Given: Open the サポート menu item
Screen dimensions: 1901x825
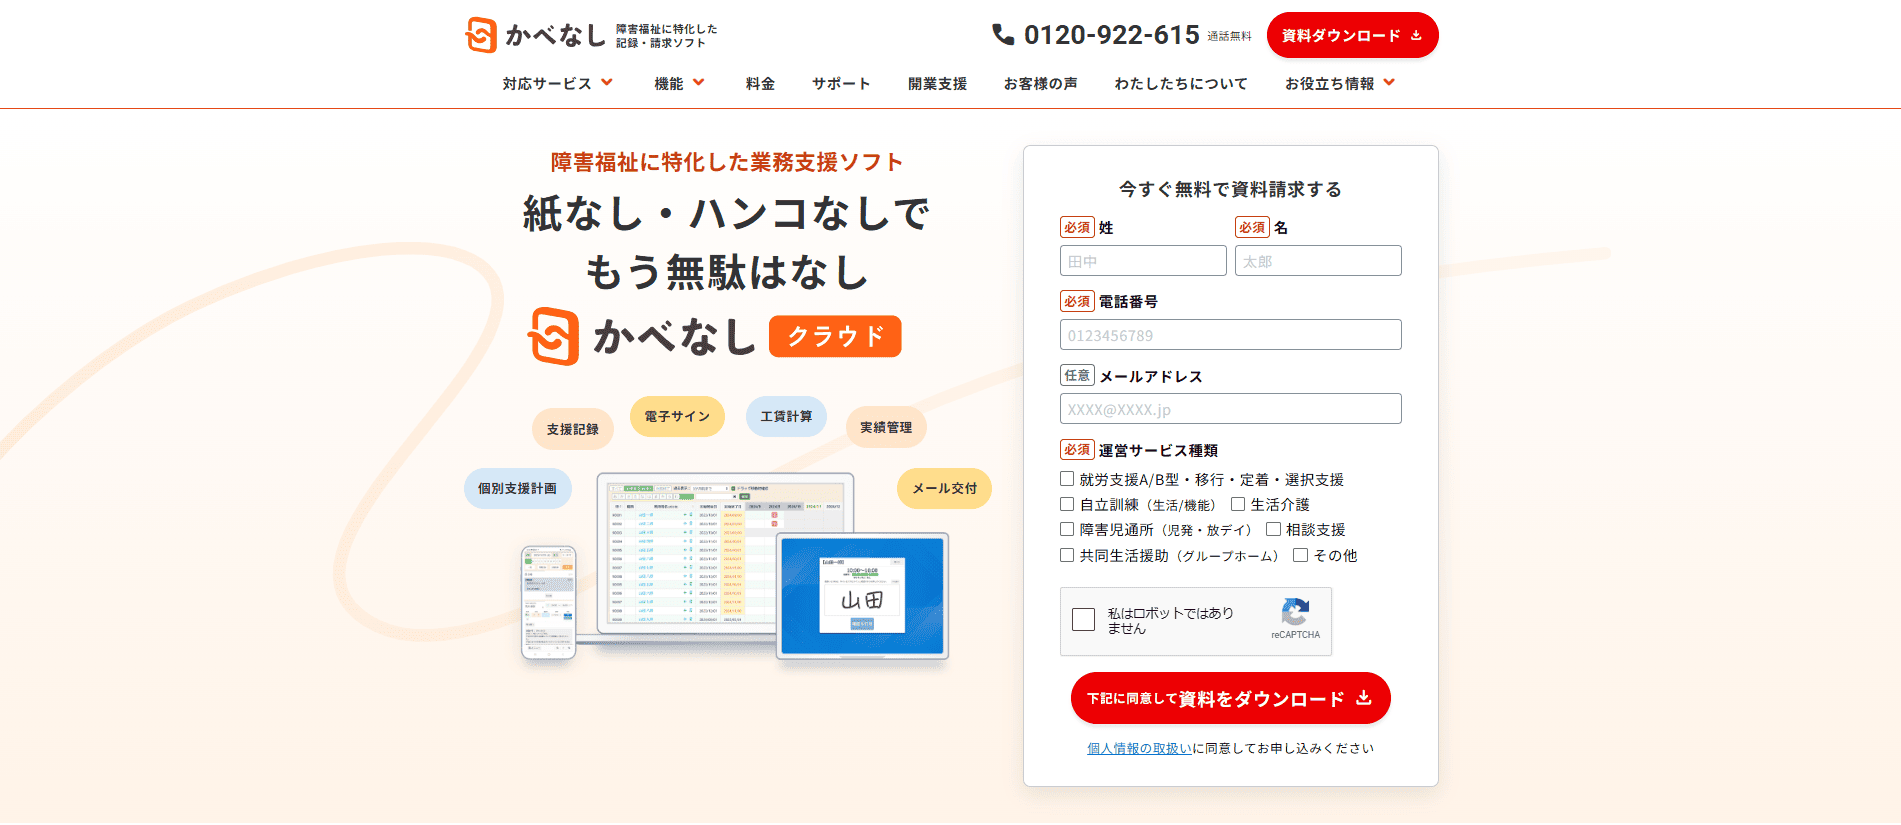Looking at the screenshot, I should click(841, 84).
